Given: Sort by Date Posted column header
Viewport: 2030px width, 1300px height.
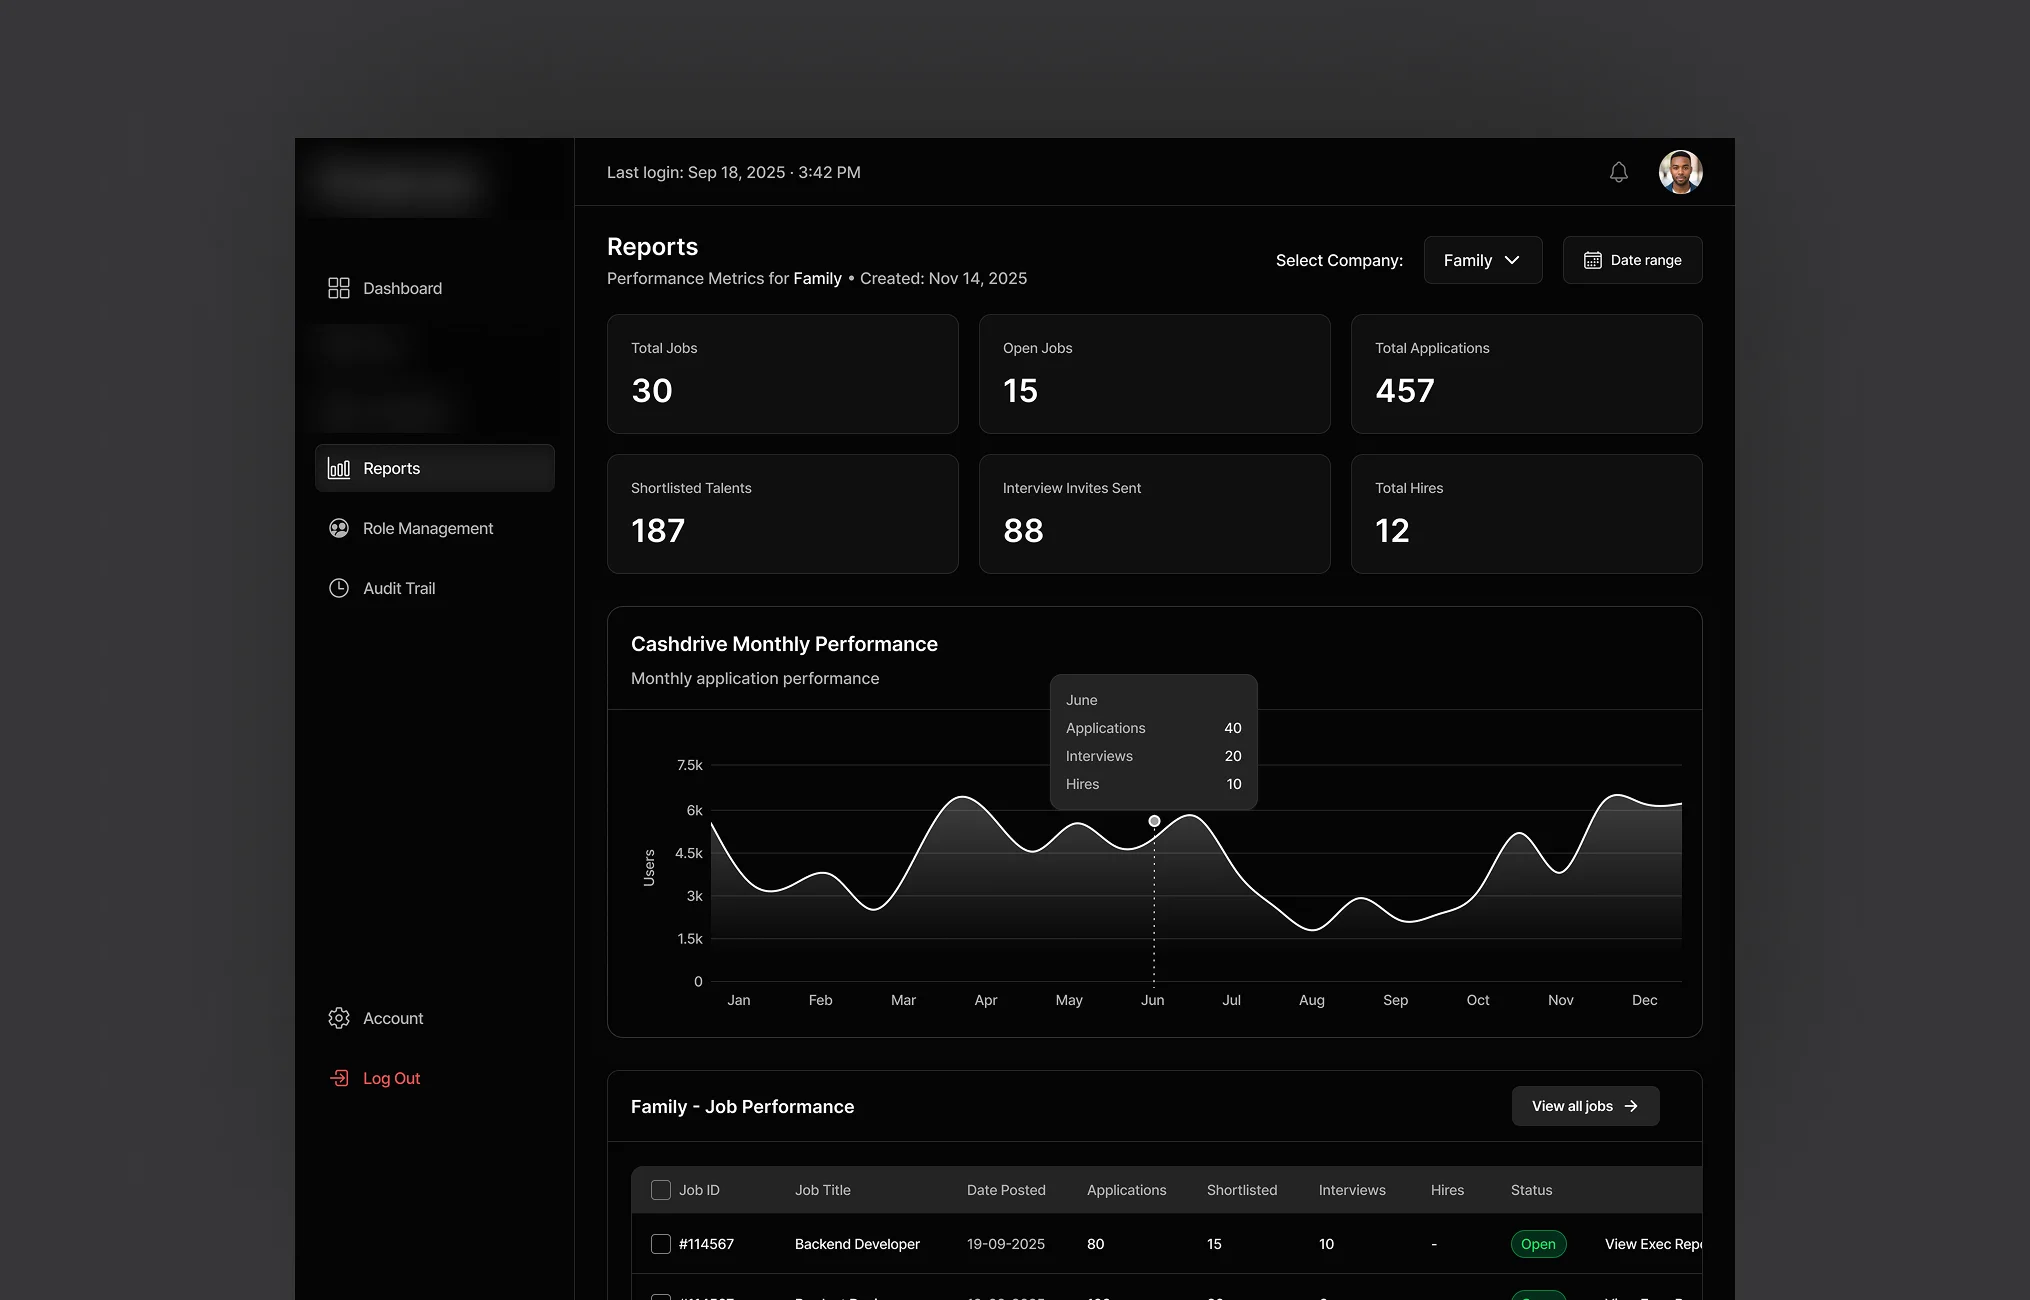Looking at the screenshot, I should [1006, 1190].
